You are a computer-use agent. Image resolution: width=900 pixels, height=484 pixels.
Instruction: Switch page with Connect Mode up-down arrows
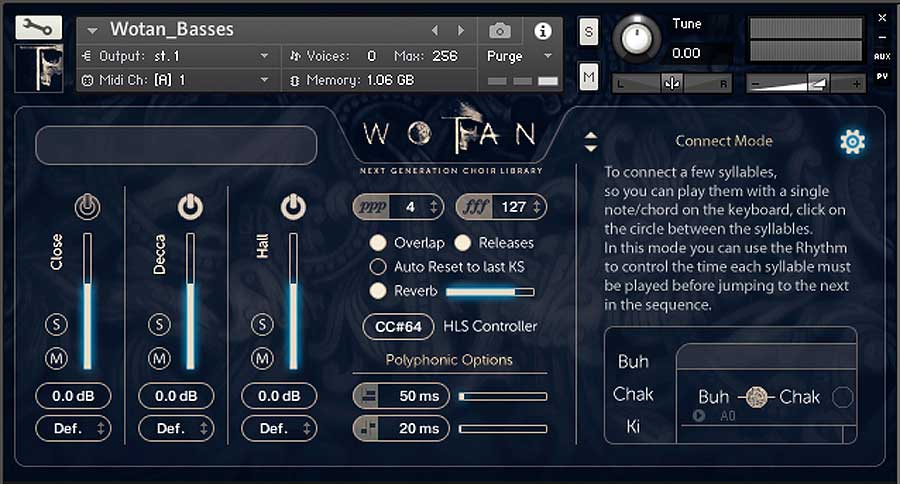pos(591,142)
